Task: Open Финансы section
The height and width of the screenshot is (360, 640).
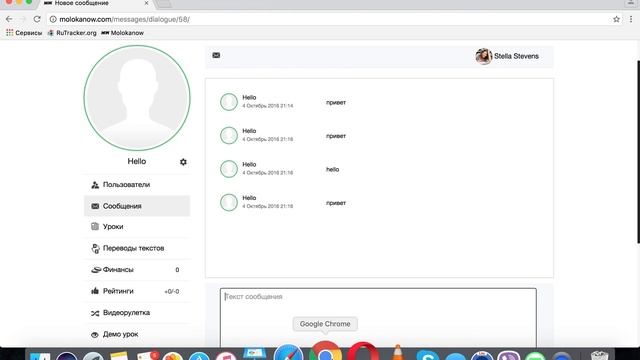Action: coord(137,270)
